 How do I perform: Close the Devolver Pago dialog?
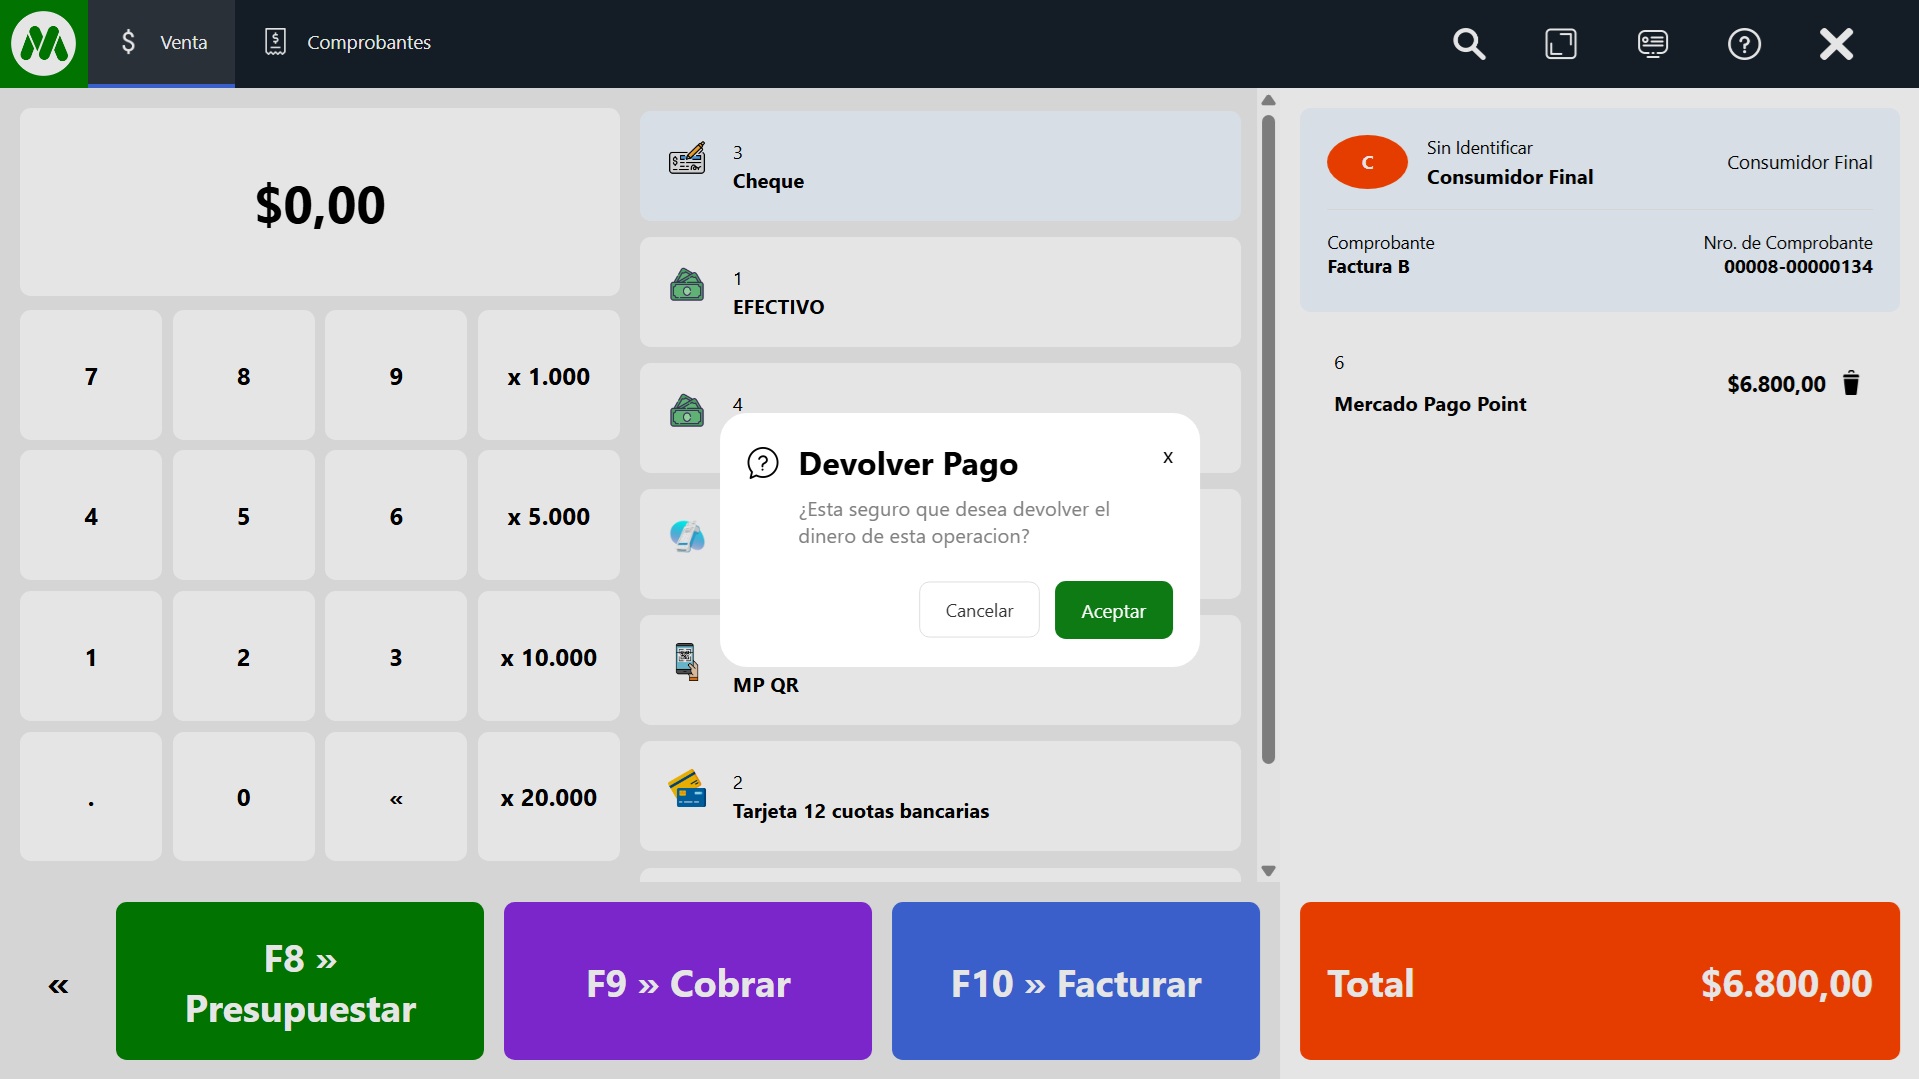pyautogui.click(x=1167, y=457)
